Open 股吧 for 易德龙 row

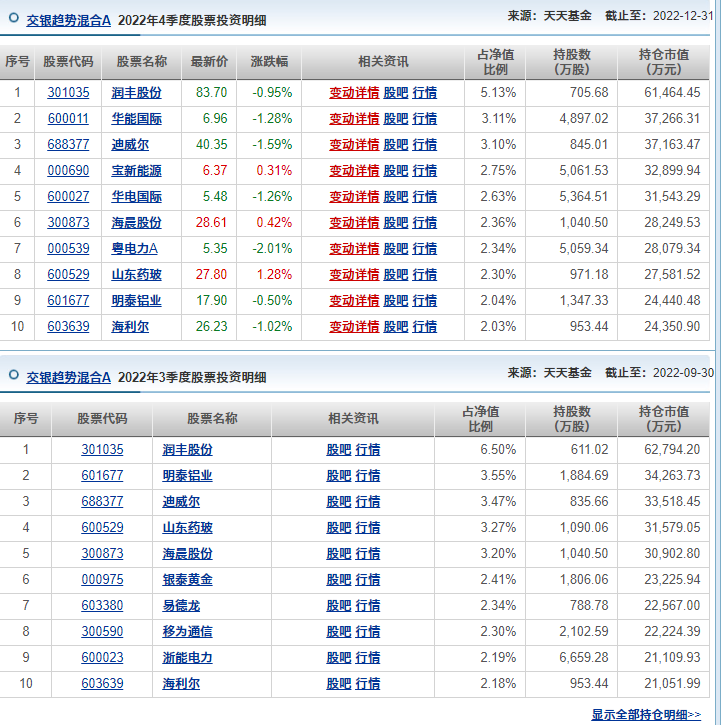(x=339, y=605)
